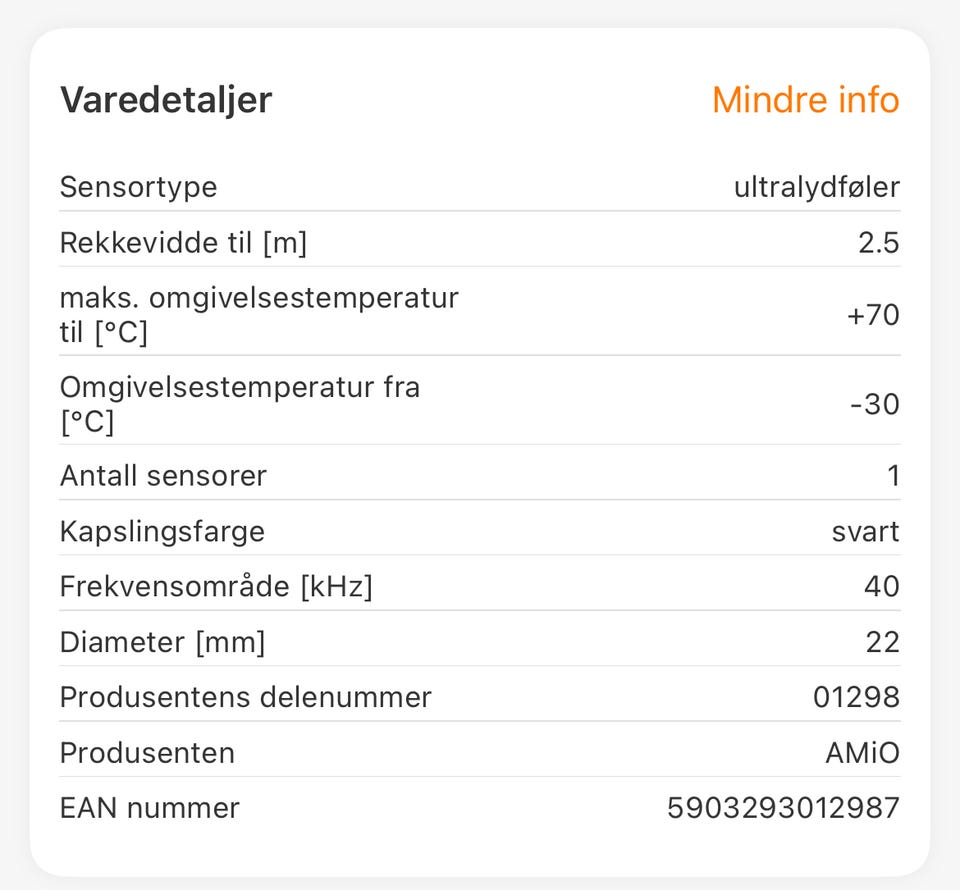This screenshot has width=960, height=890.
Task: Click the 22 diameter value
Action: point(882,642)
